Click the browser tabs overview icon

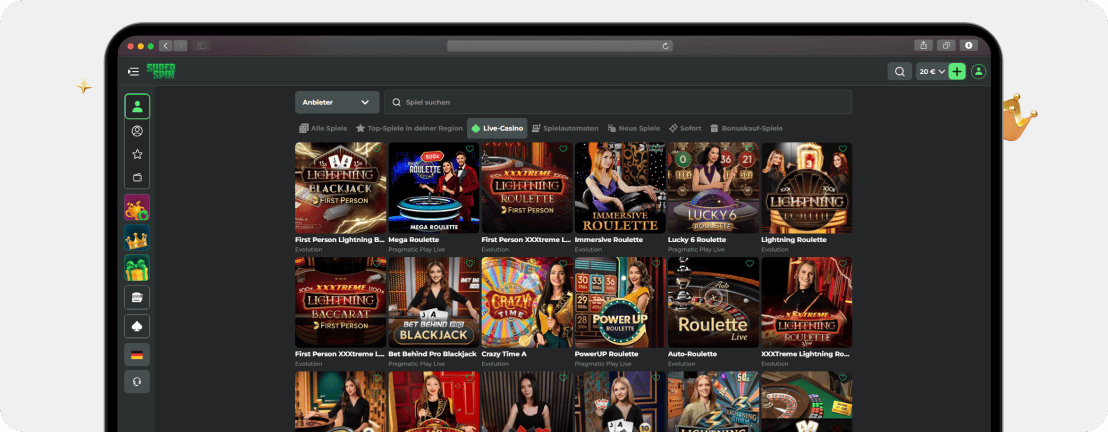(945, 45)
